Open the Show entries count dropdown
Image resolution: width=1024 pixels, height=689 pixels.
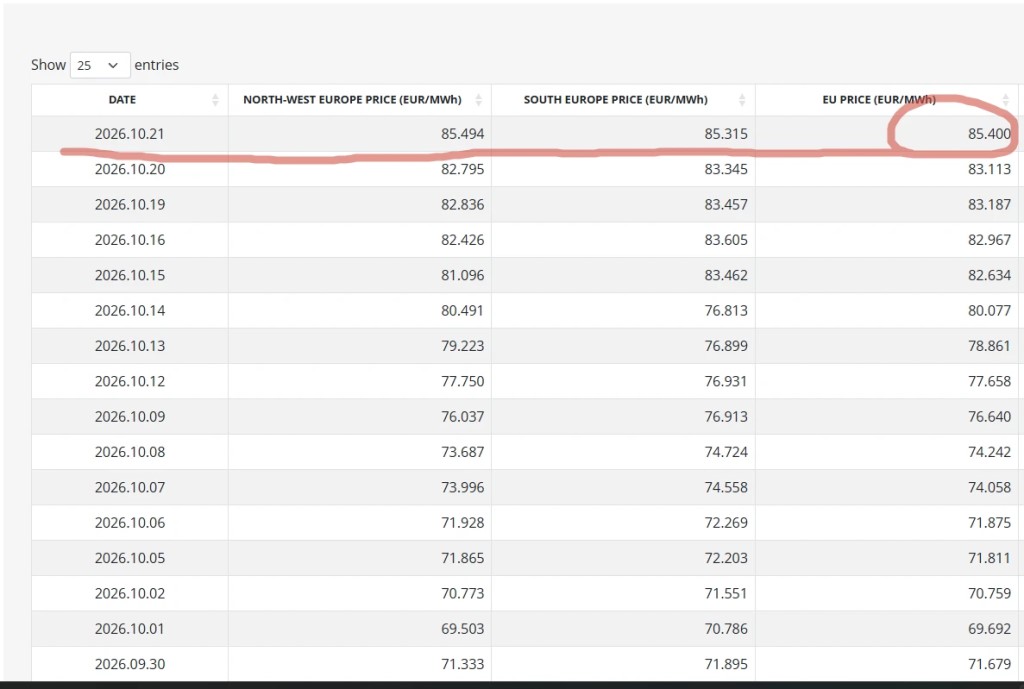[x=100, y=65]
